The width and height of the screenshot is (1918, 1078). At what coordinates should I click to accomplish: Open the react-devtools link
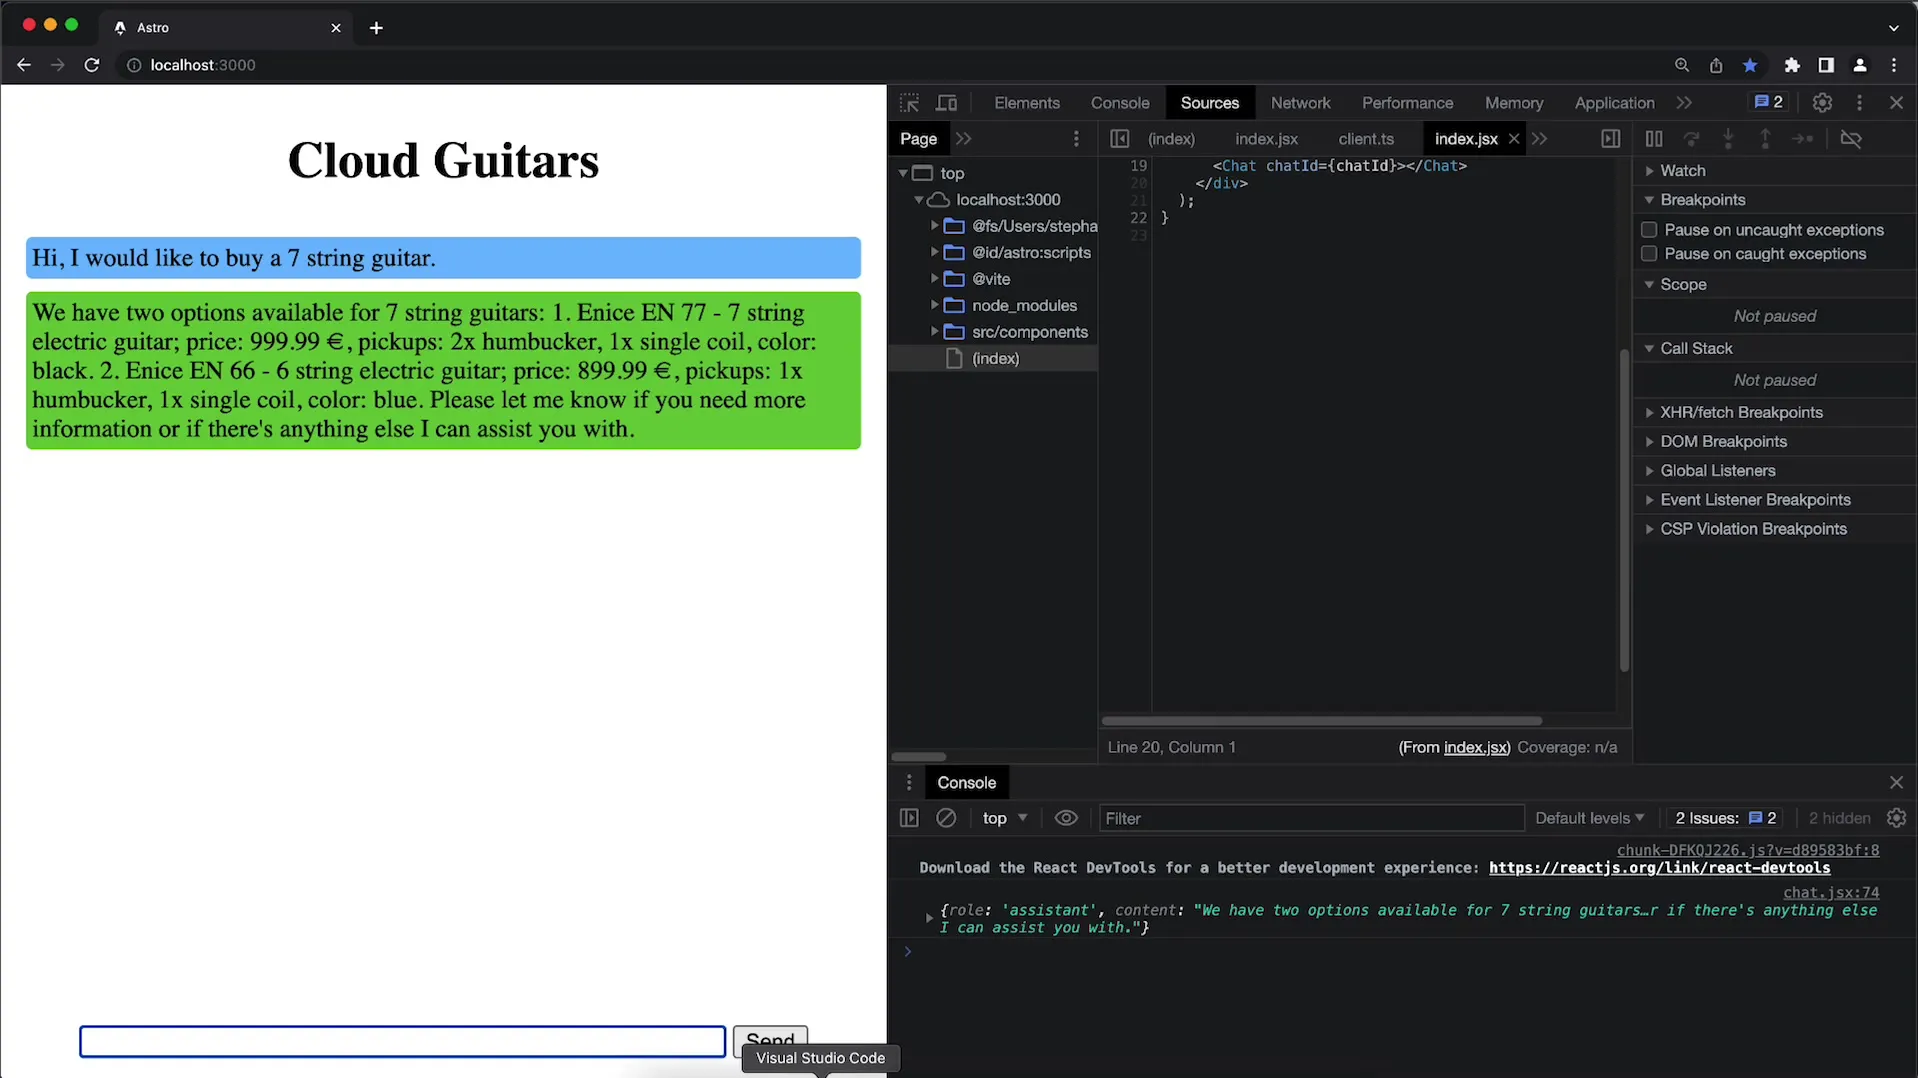tap(1659, 868)
